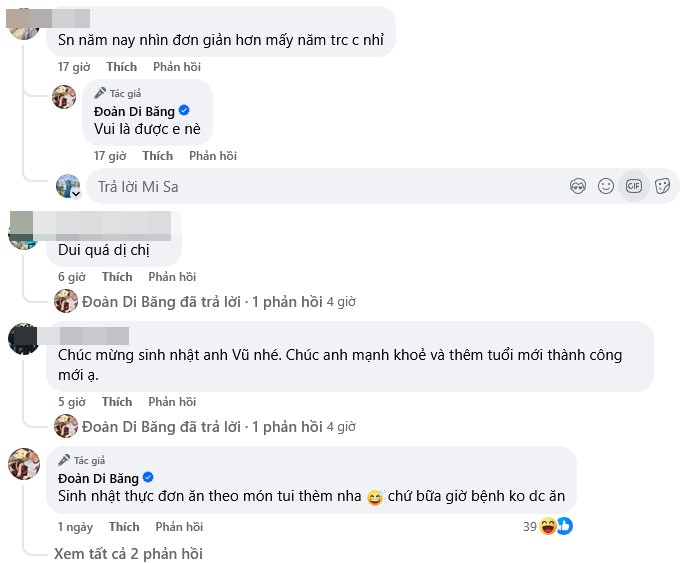The image size is (682, 563).
Task: Switch reply profile via avatar dropdown arrow
Action: [x=76, y=194]
